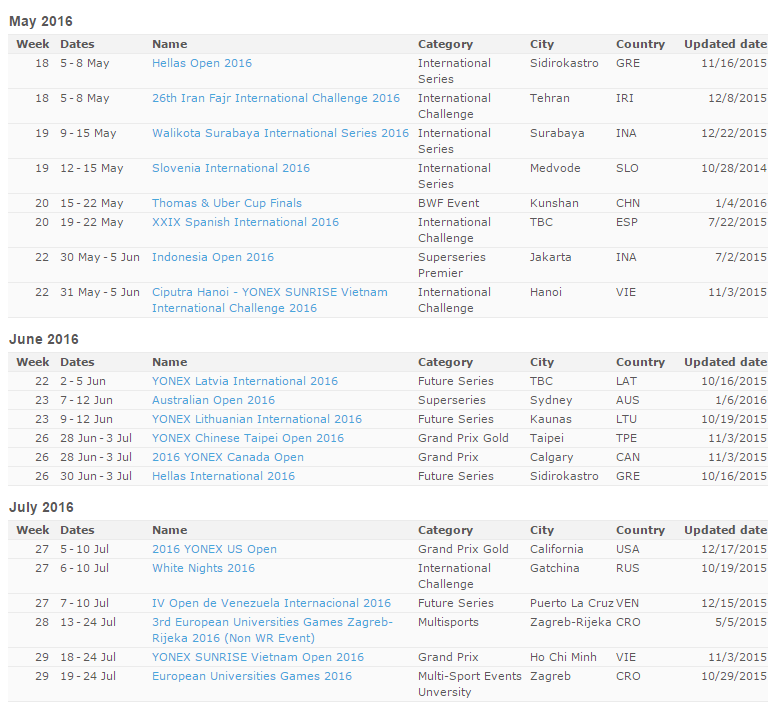Screen dimensions: 775x704
Task: Open Indonesia Open 2016 link
Action: click(213, 257)
